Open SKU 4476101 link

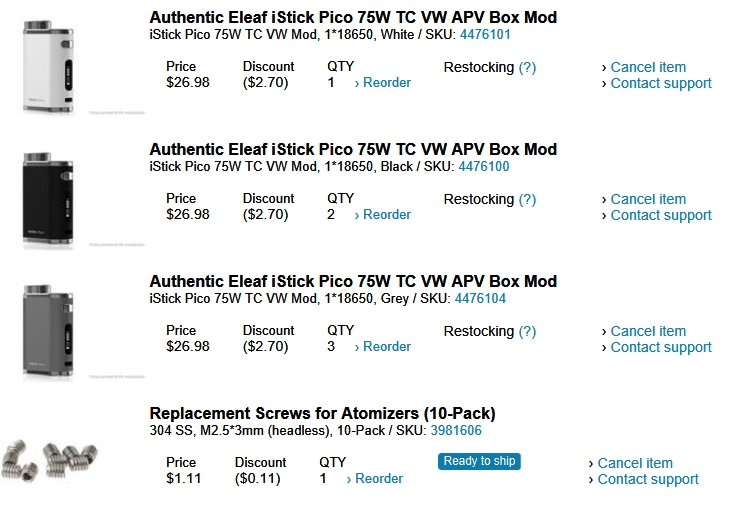[x=484, y=35]
